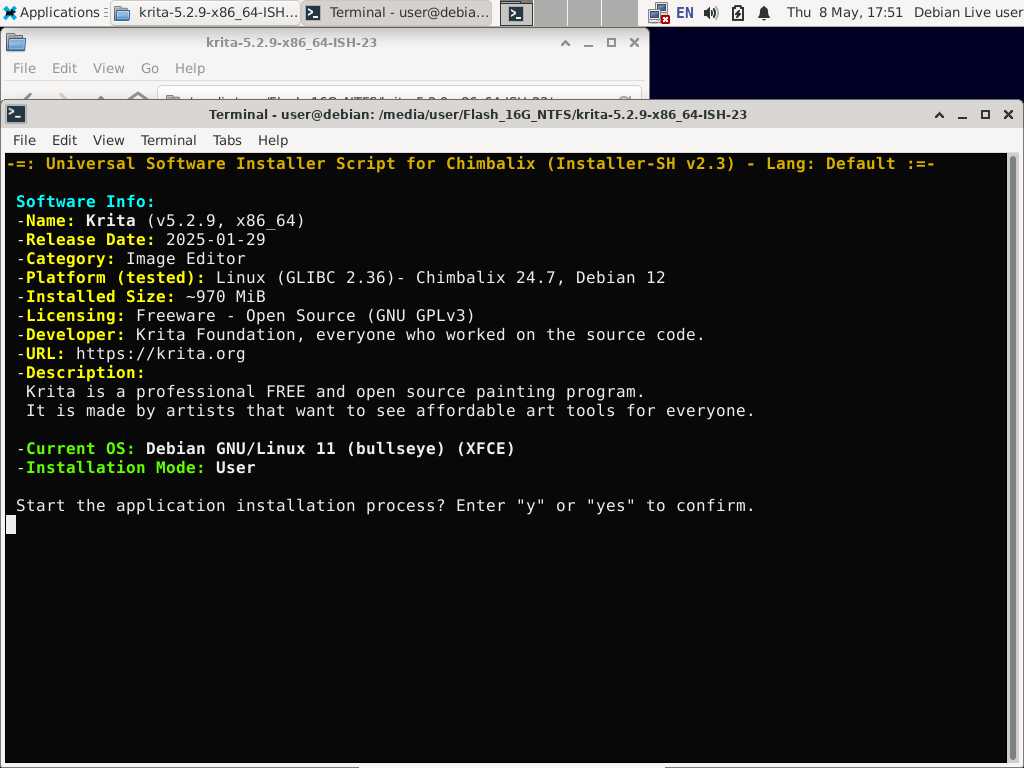Click the 'Current OS: Debian GNU/Linux 11' line
The width and height of the screenshot is (1024, 768).
(x=265, y=449)
